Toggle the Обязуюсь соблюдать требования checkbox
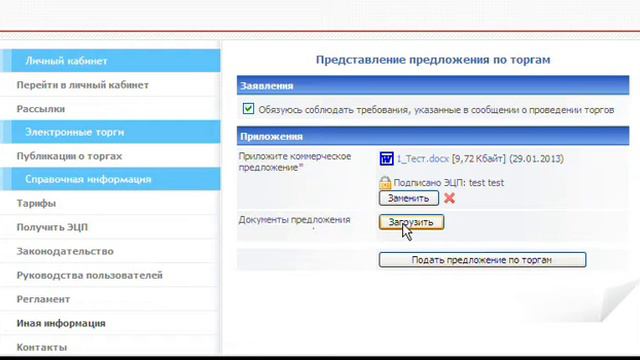Viewport: 640px width, 360px height. (248, 109)
